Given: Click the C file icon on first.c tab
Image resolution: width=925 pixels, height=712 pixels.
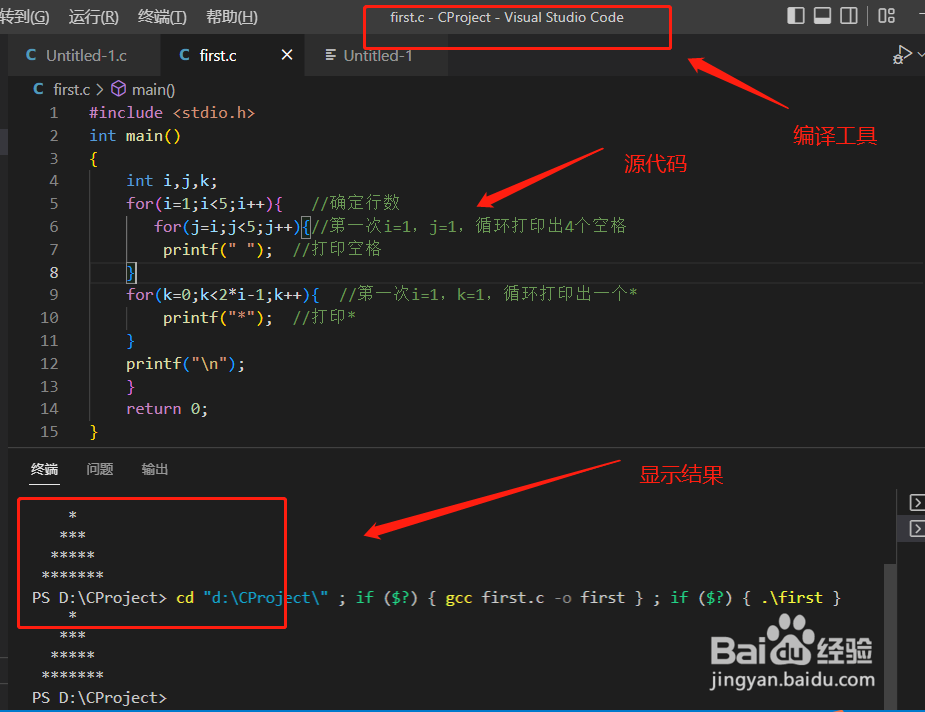Looking at the screenshot, I should (185, 55).
